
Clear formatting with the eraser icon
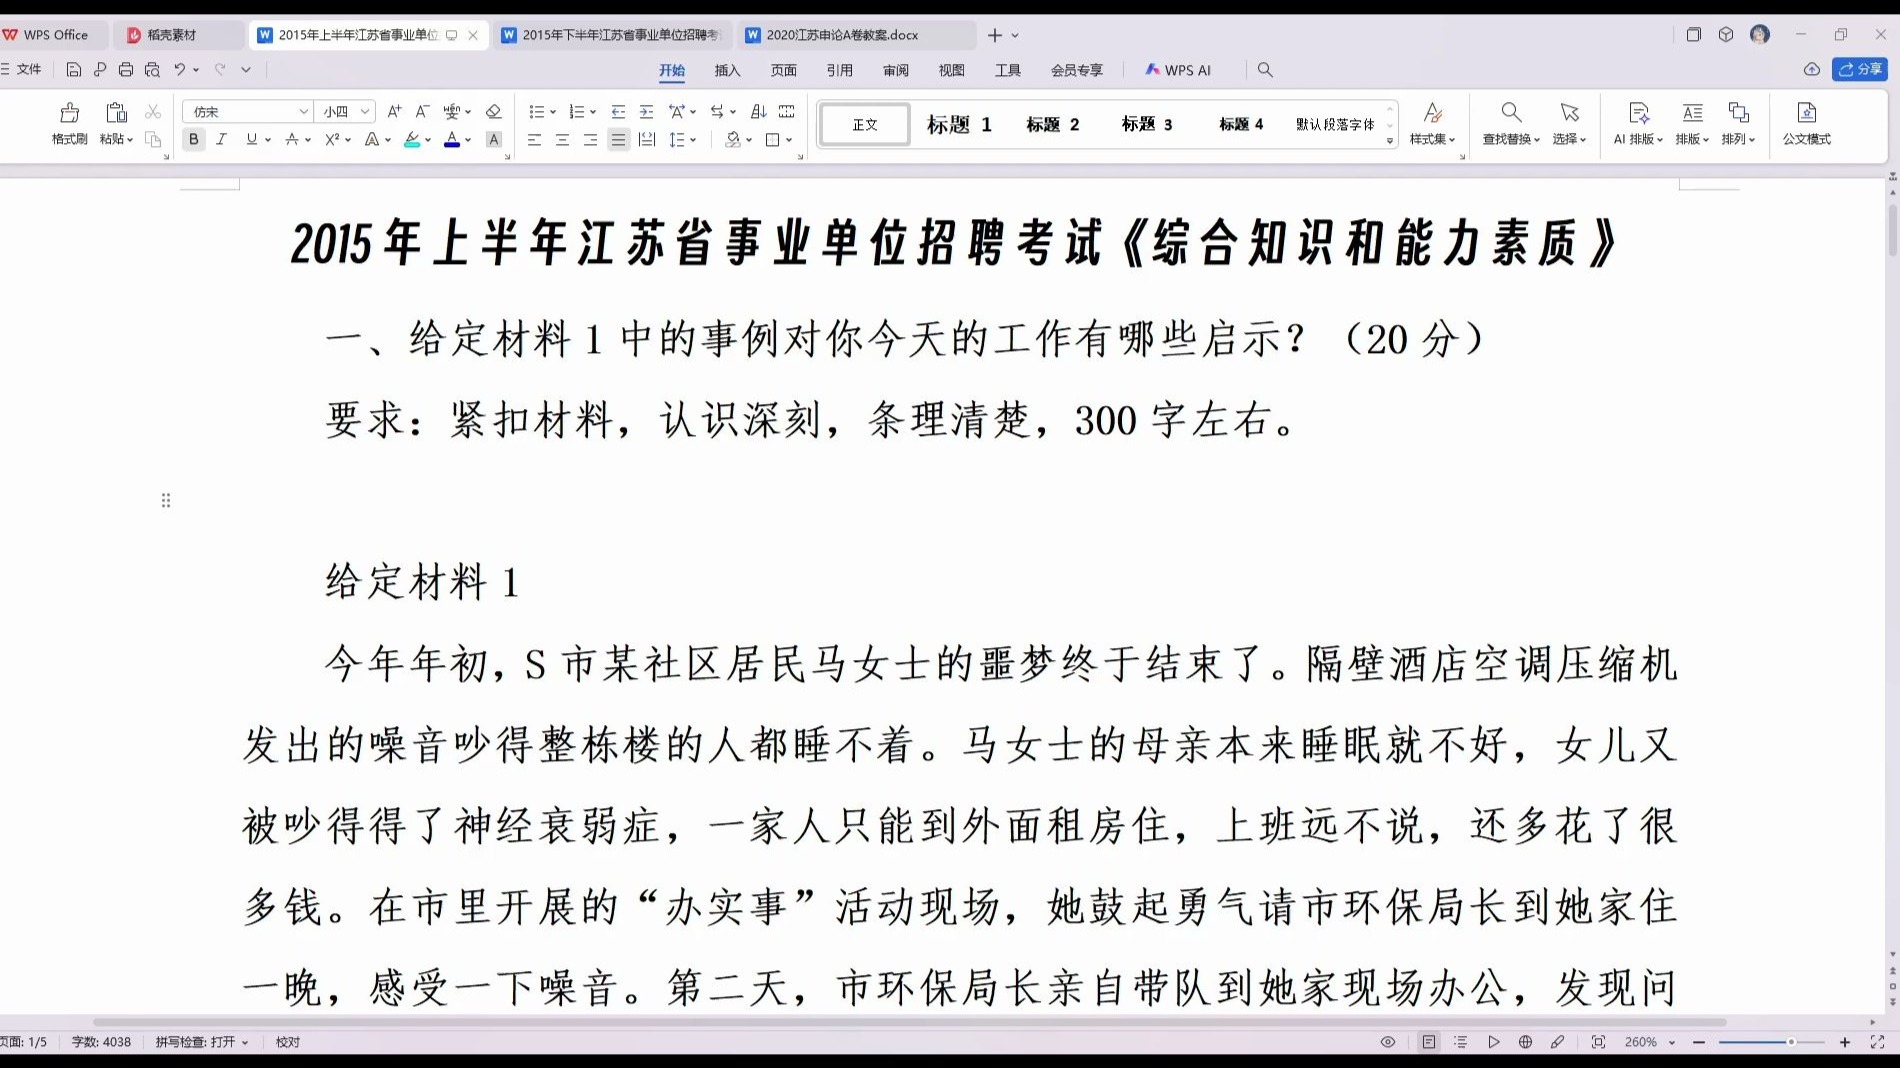[x=493, y=111]
